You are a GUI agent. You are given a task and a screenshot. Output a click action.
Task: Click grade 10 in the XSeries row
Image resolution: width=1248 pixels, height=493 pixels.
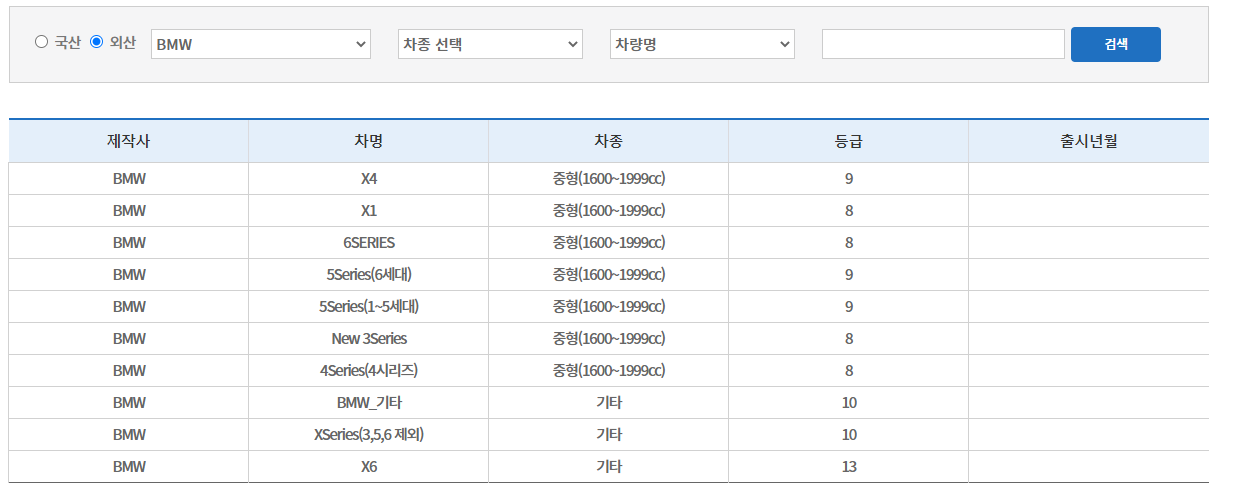click(849, 435)
